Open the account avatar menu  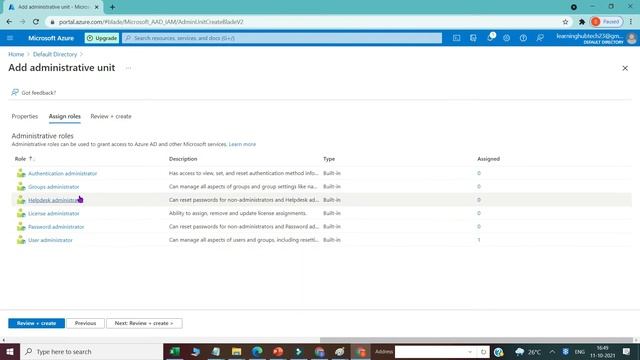tap(631, 38)
